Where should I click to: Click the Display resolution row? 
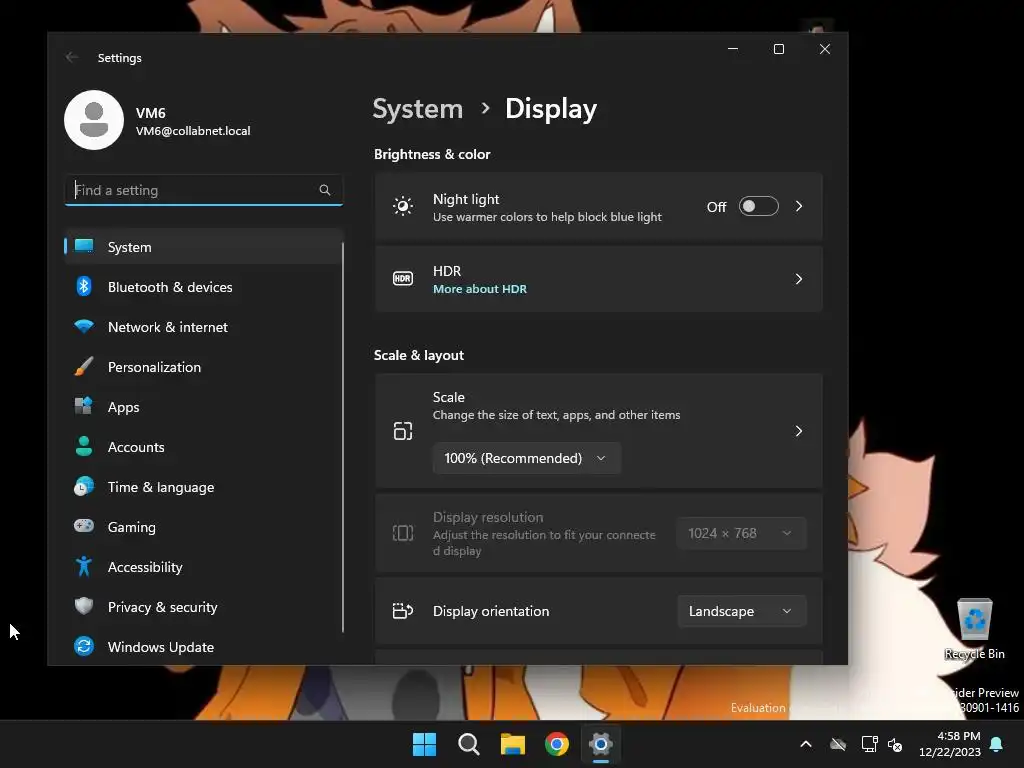(x=599, y=534)
